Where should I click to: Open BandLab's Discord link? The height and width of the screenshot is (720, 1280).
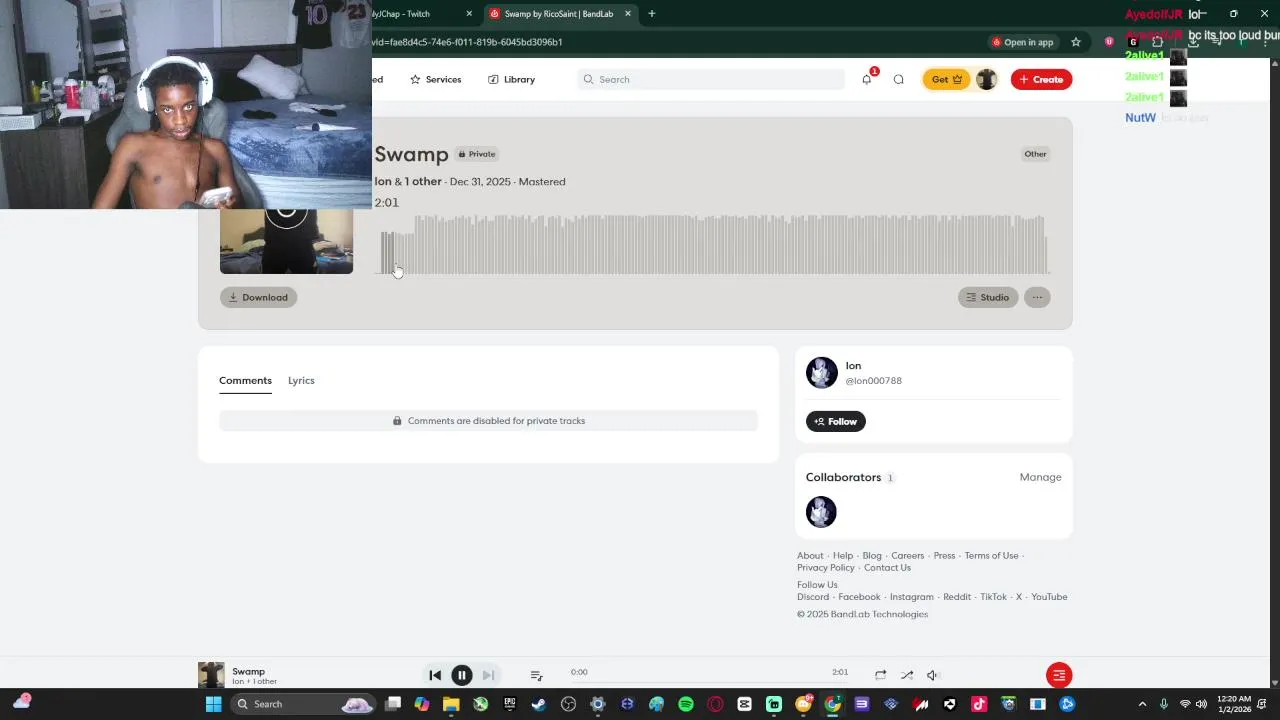point(813,597)
